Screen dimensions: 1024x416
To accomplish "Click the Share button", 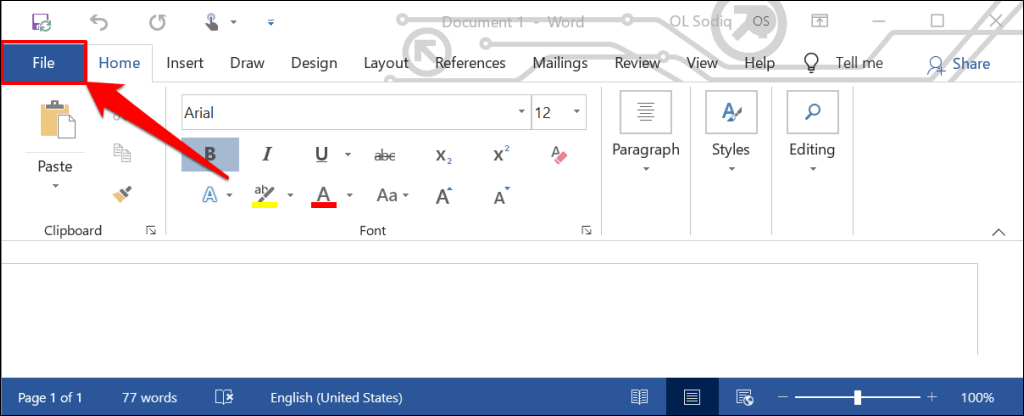I will (958, 64).
